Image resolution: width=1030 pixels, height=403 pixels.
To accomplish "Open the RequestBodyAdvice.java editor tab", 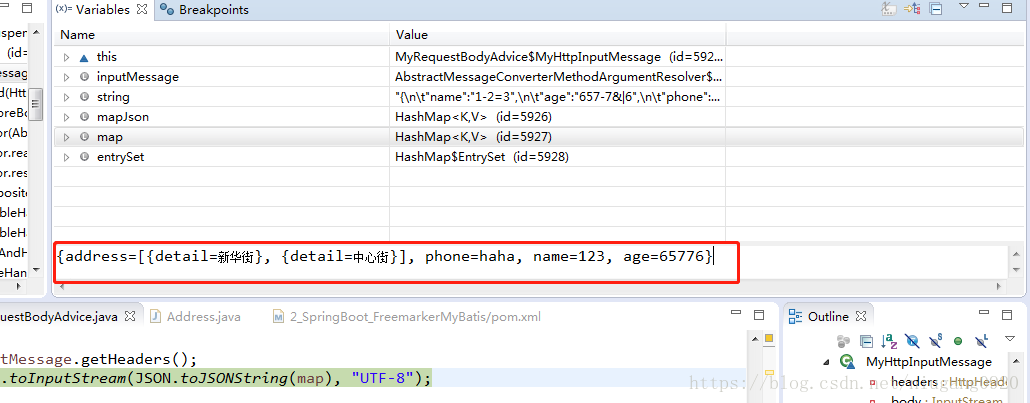I will coord(59,316).
